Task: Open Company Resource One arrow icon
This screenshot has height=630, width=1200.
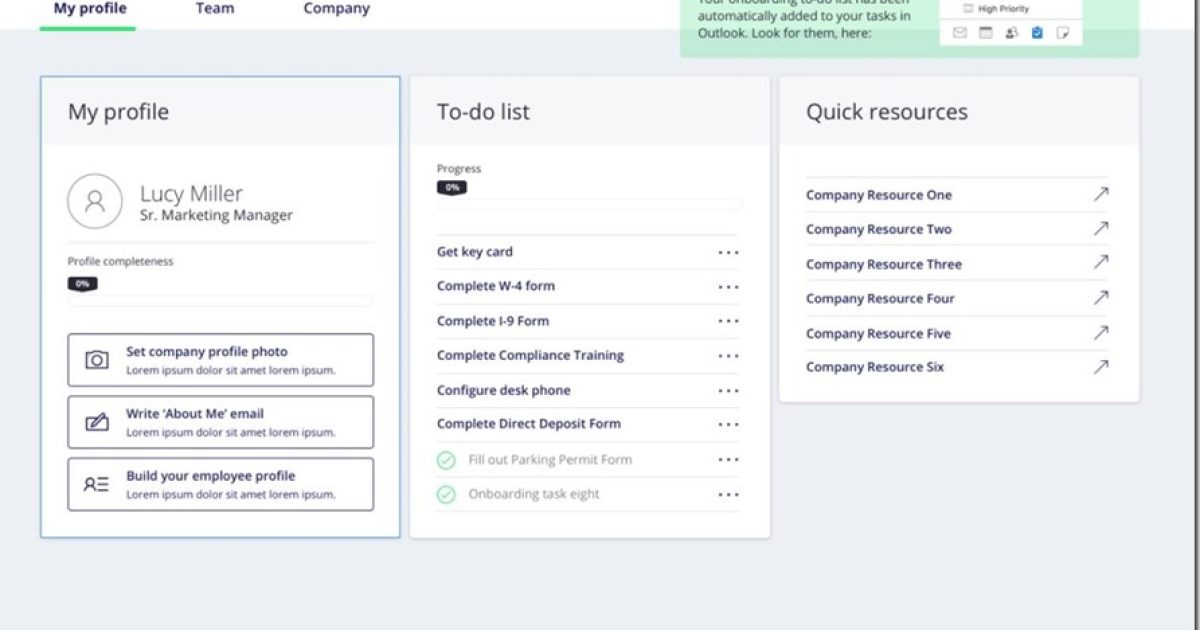Action: pyautogui.click(x=1100, y=195)
